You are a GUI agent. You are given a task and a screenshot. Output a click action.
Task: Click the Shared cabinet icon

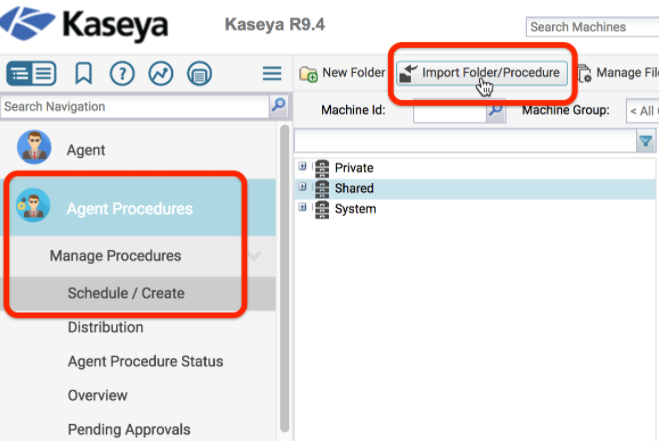click(322, 189)
